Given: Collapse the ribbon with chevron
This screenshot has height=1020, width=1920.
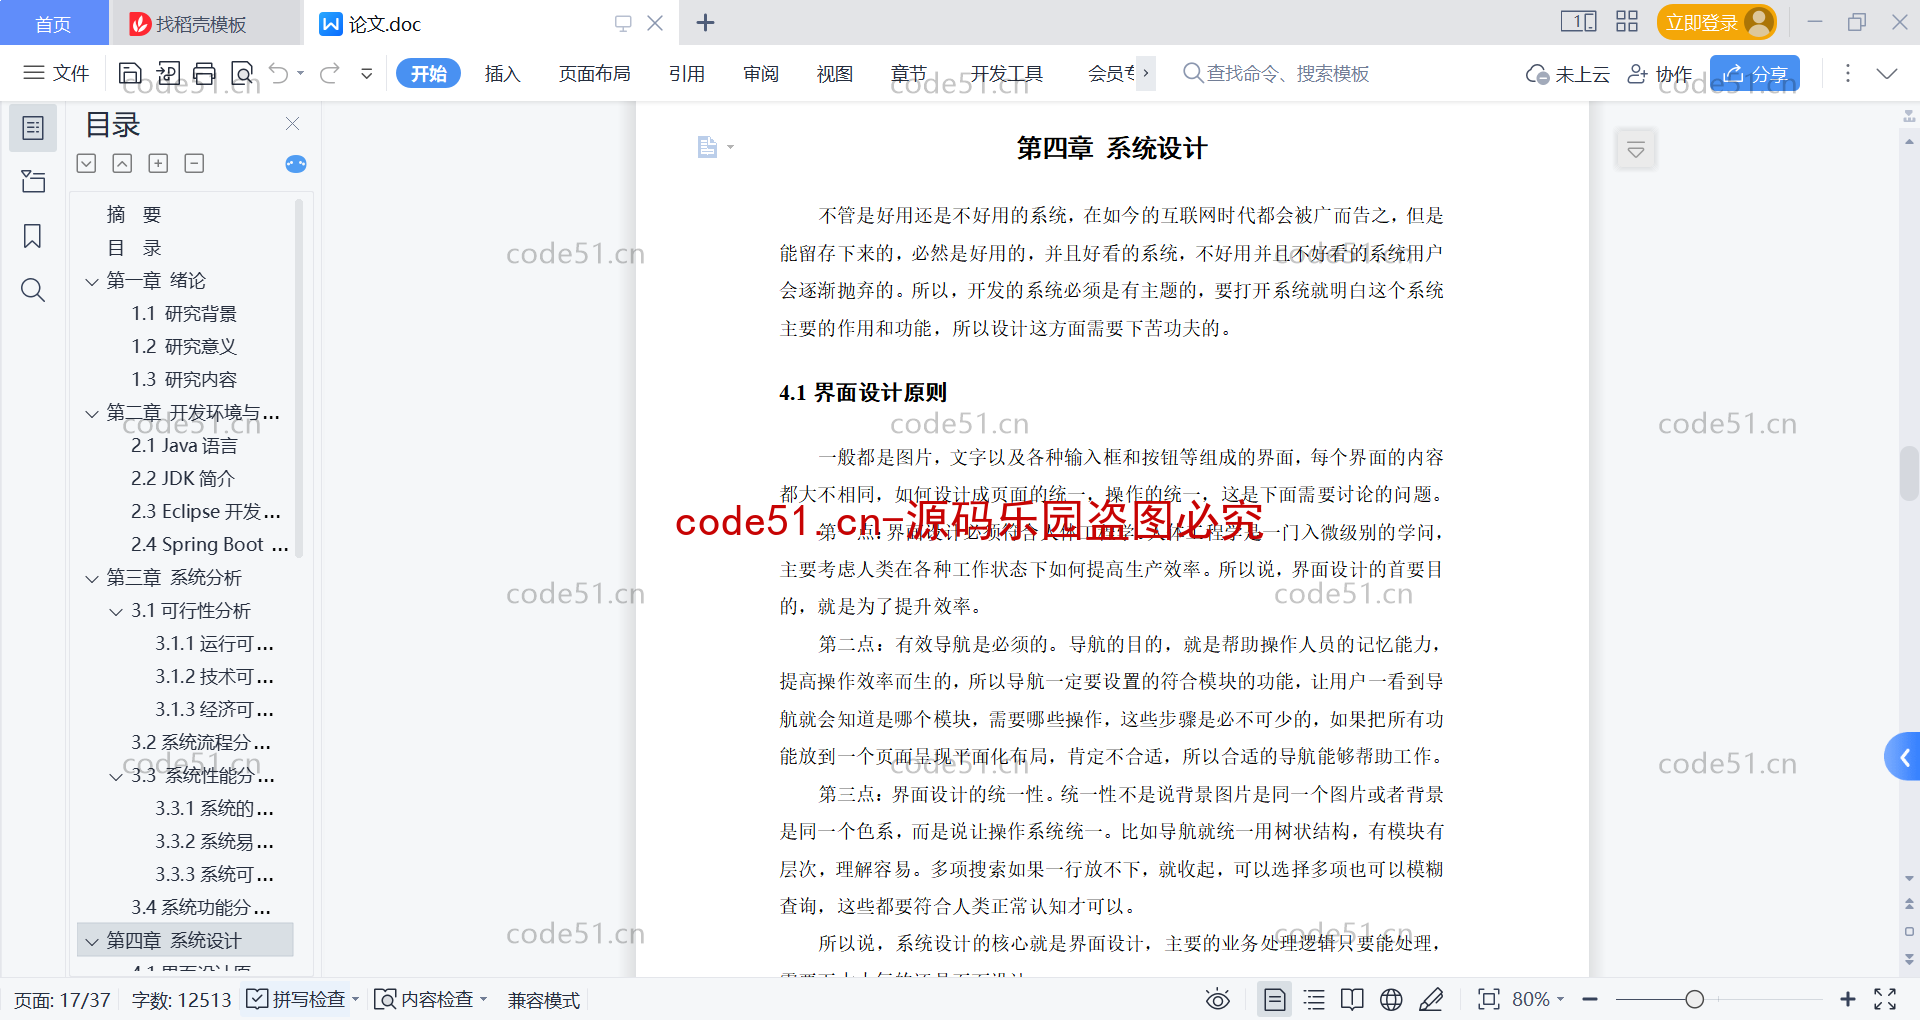Looking at the screenshot, I should [1887, 73].
